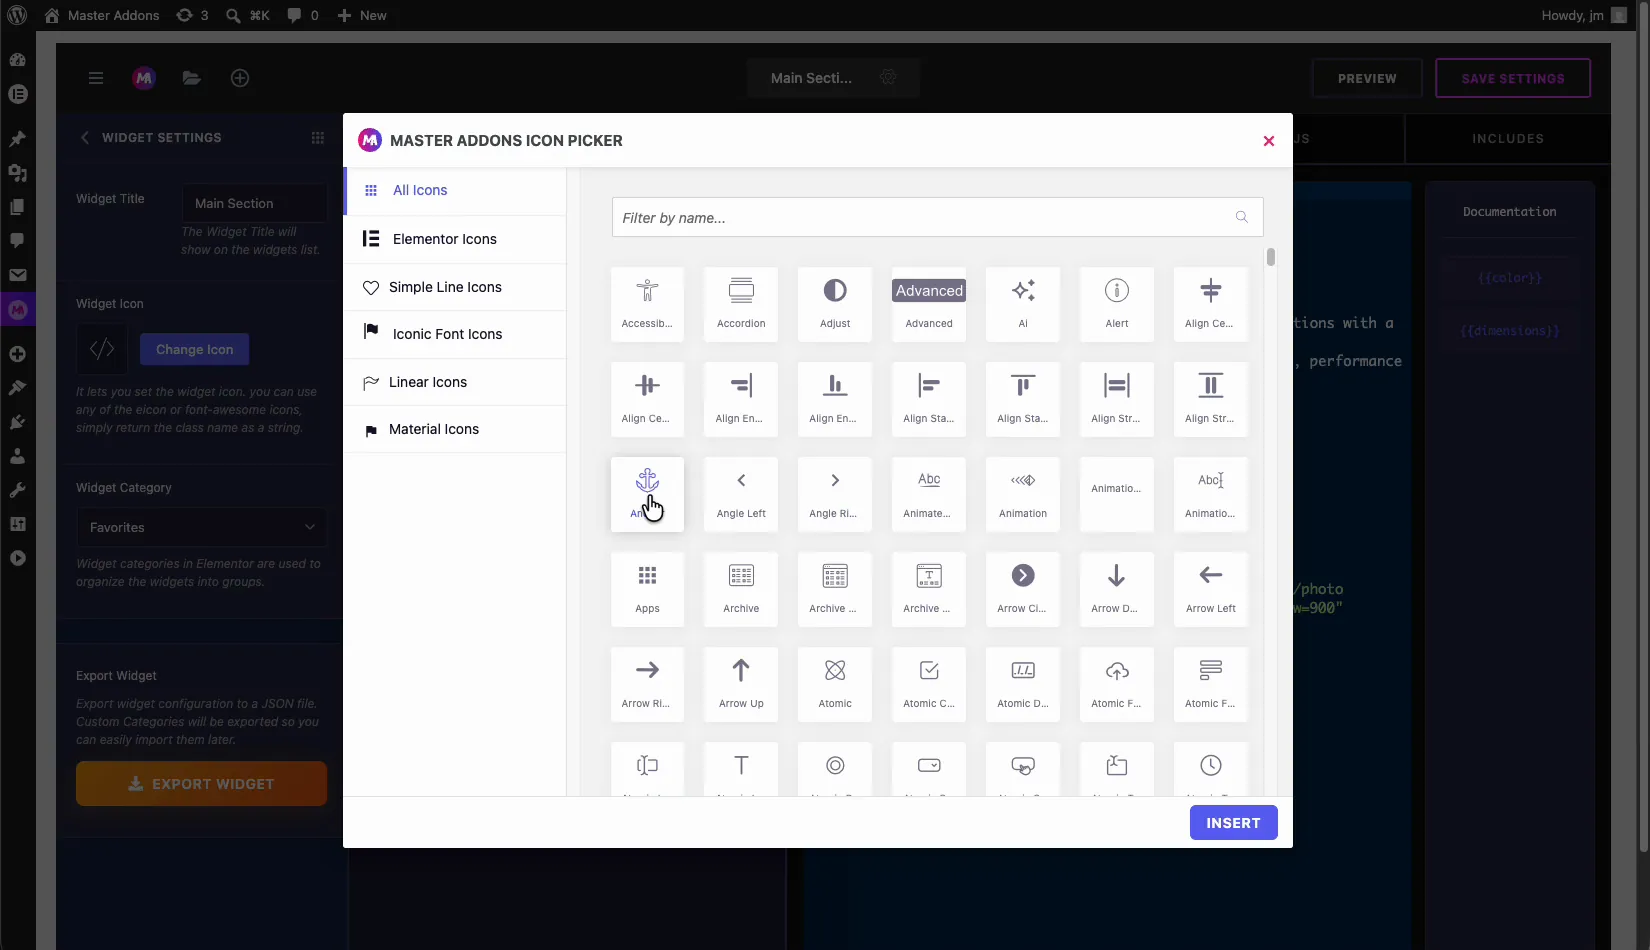Click the icon list scrollbar
Viewport: 1650px width, 950px height.
click(x=1270, y=257)
